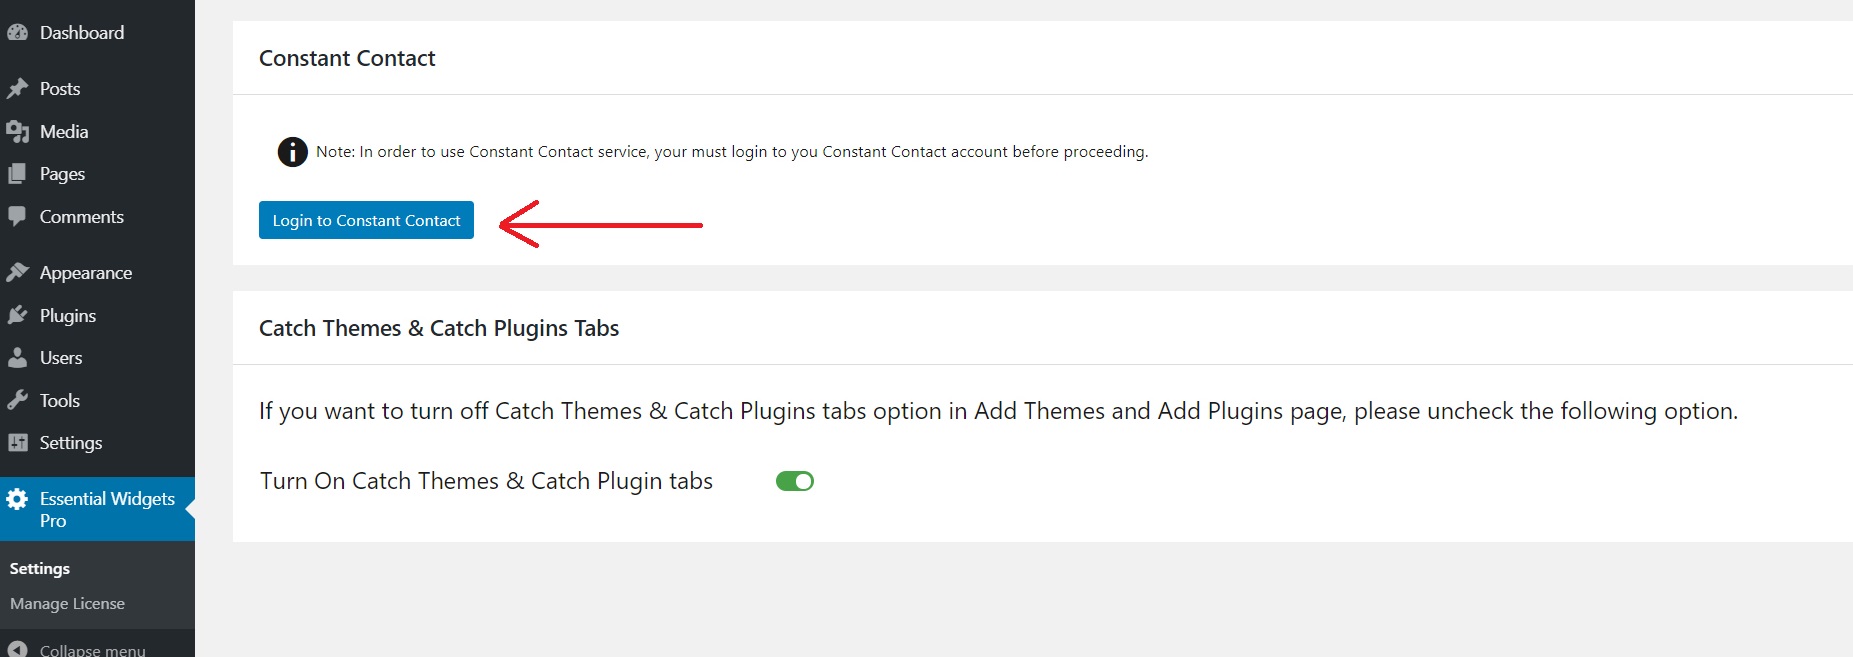
Task: Collapse the admin menu via arrow icon
Action: (x=17, y=649)
